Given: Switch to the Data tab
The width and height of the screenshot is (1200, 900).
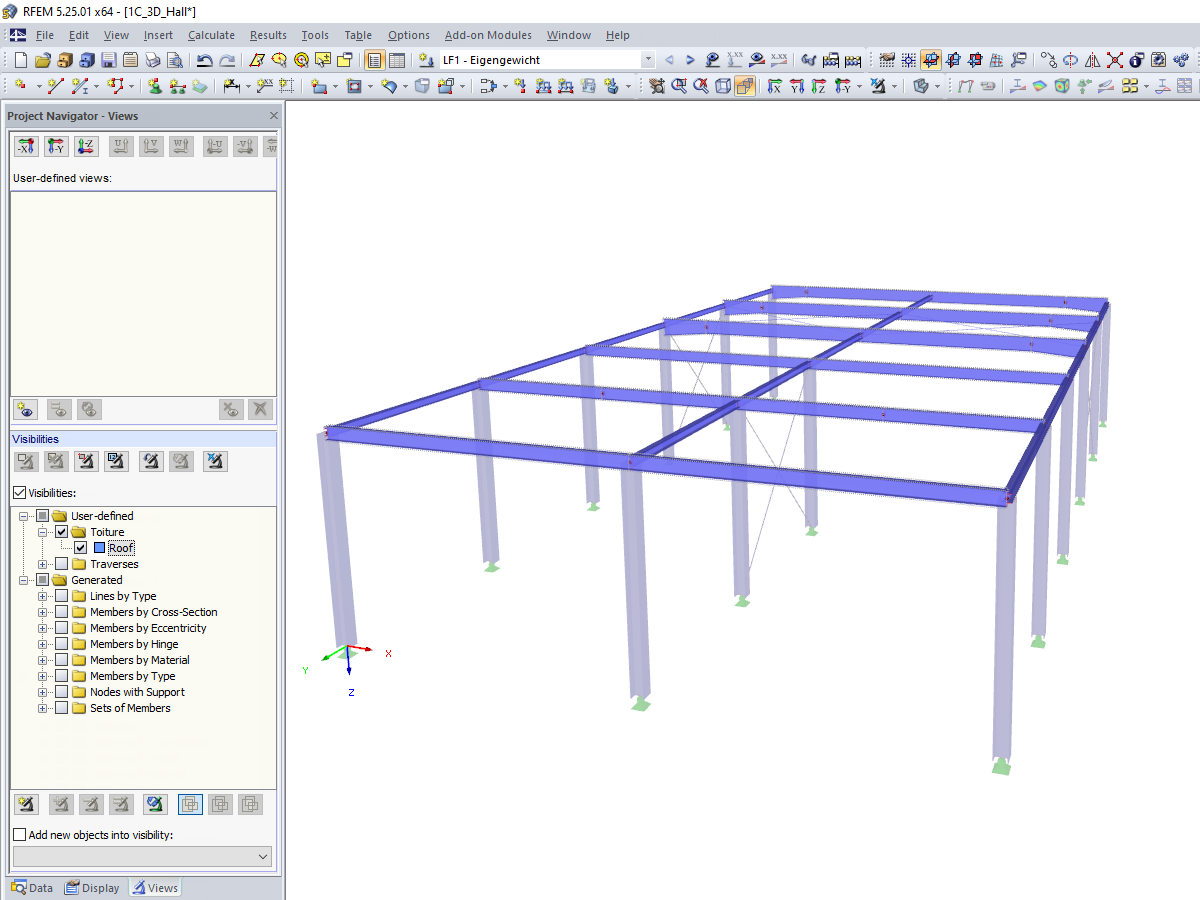Looking at the screenshot, I should coord(33,888).
